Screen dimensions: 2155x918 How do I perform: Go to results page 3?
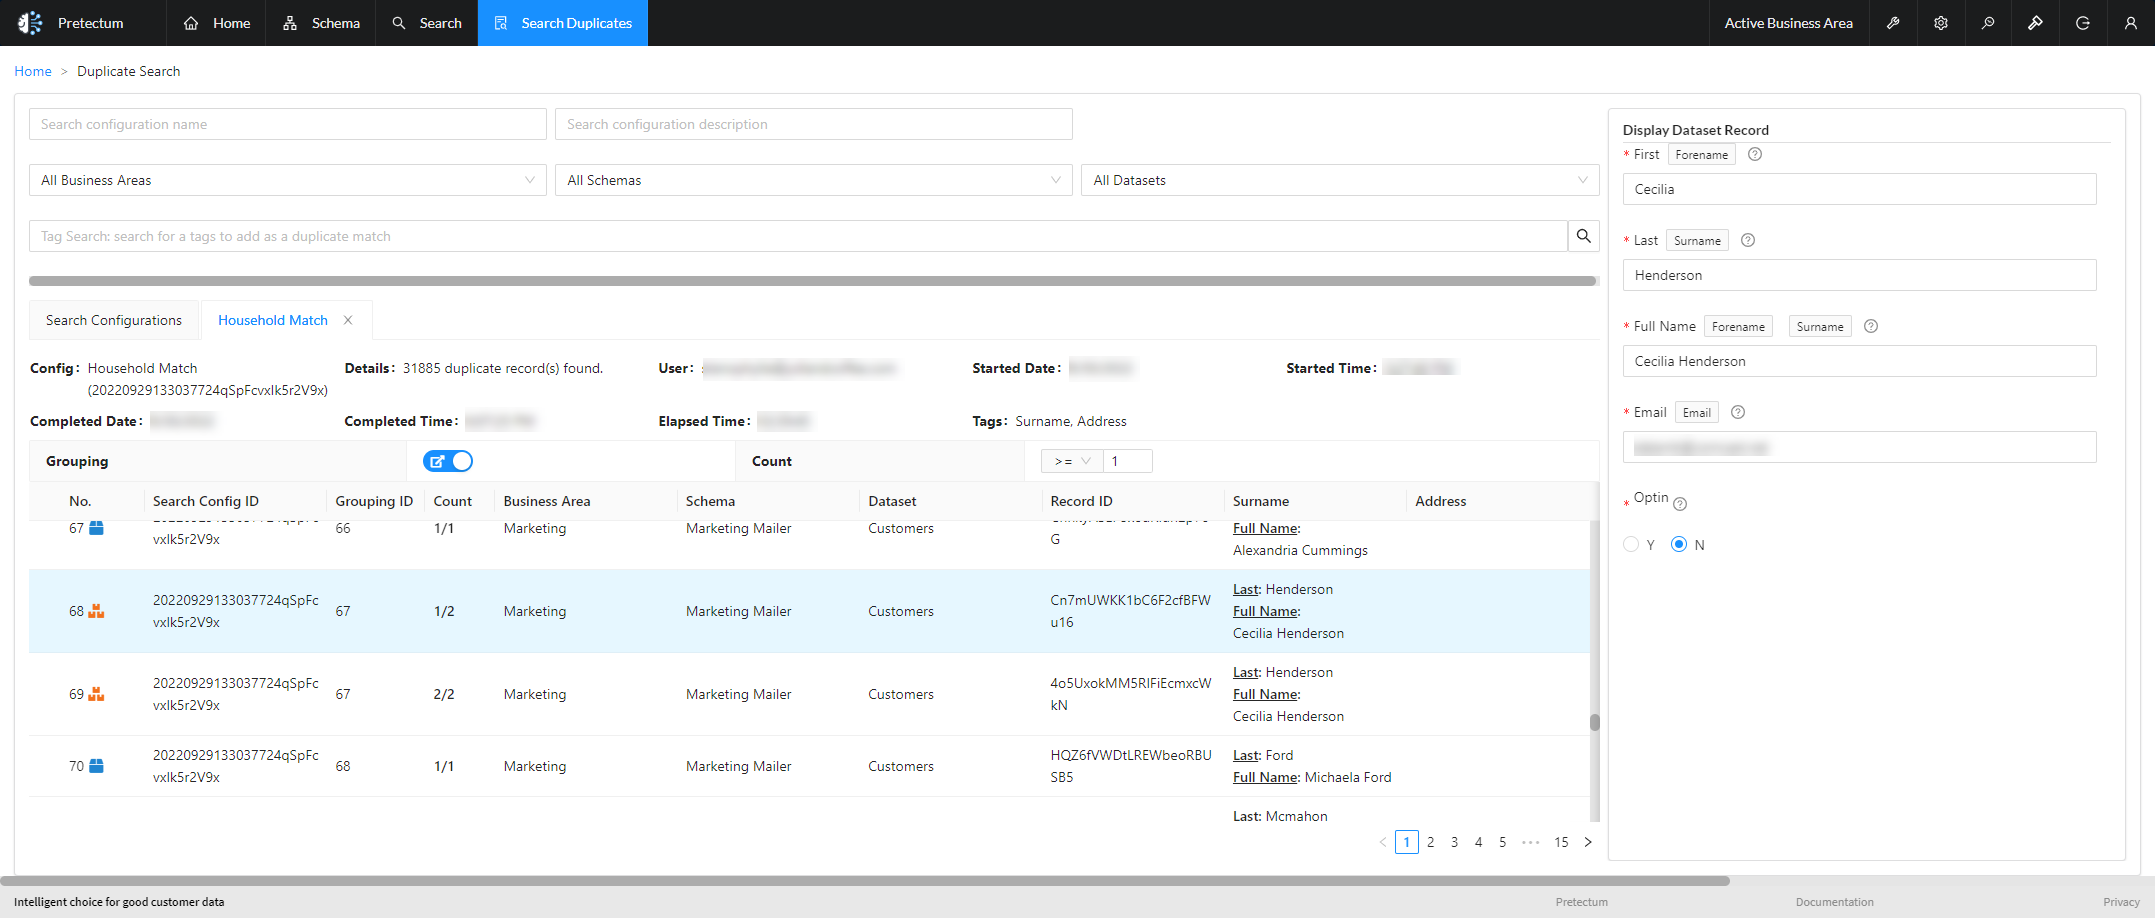tap(1455, 842)
